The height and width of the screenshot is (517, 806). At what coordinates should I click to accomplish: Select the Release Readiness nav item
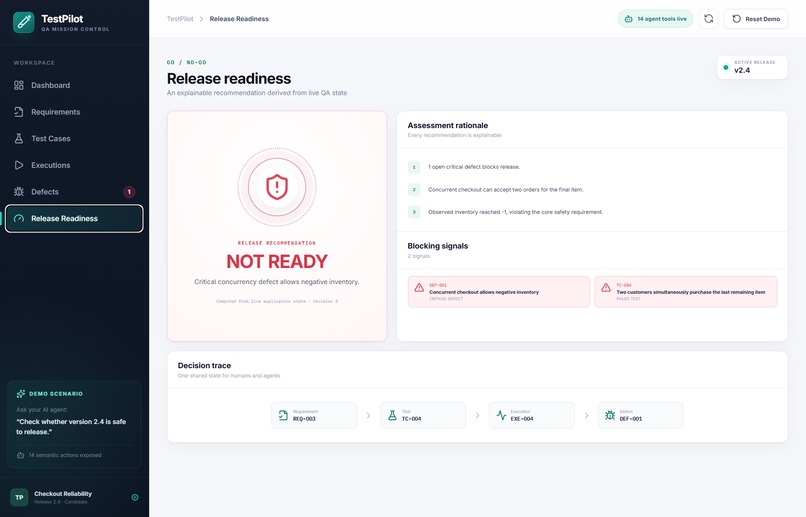(x=74, y=218)
